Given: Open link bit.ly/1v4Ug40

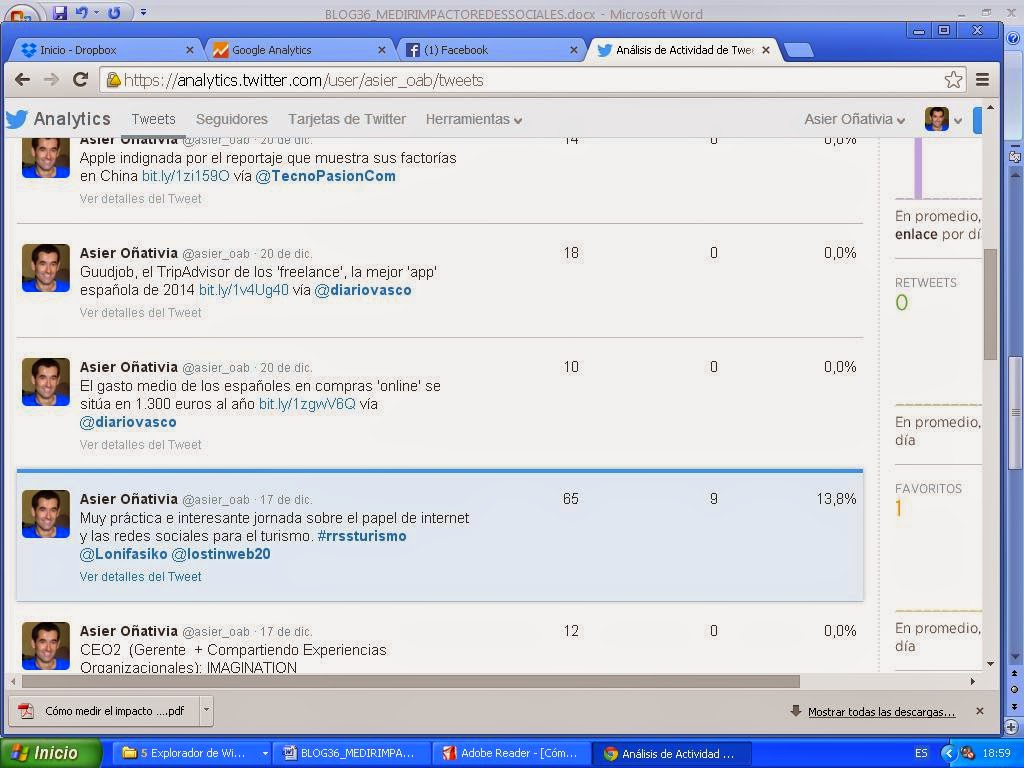Looking at the screenshot, I should pyautogui.click(x=243, y=290).
